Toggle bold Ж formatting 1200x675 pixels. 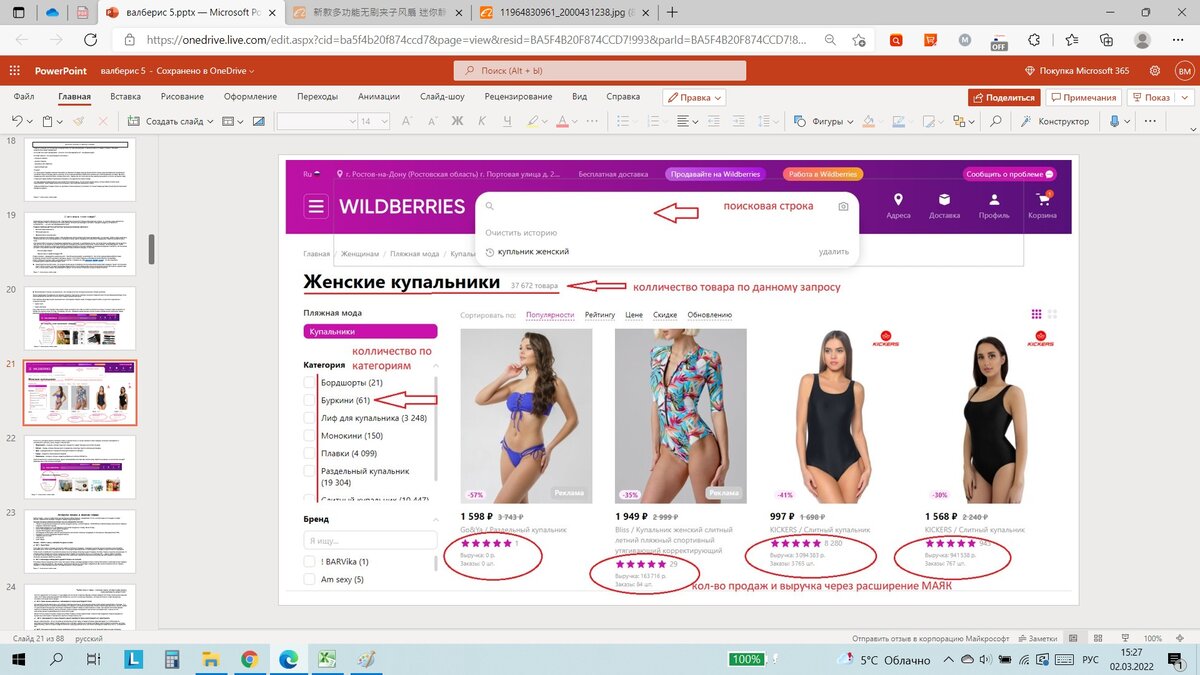pos(458,121)
